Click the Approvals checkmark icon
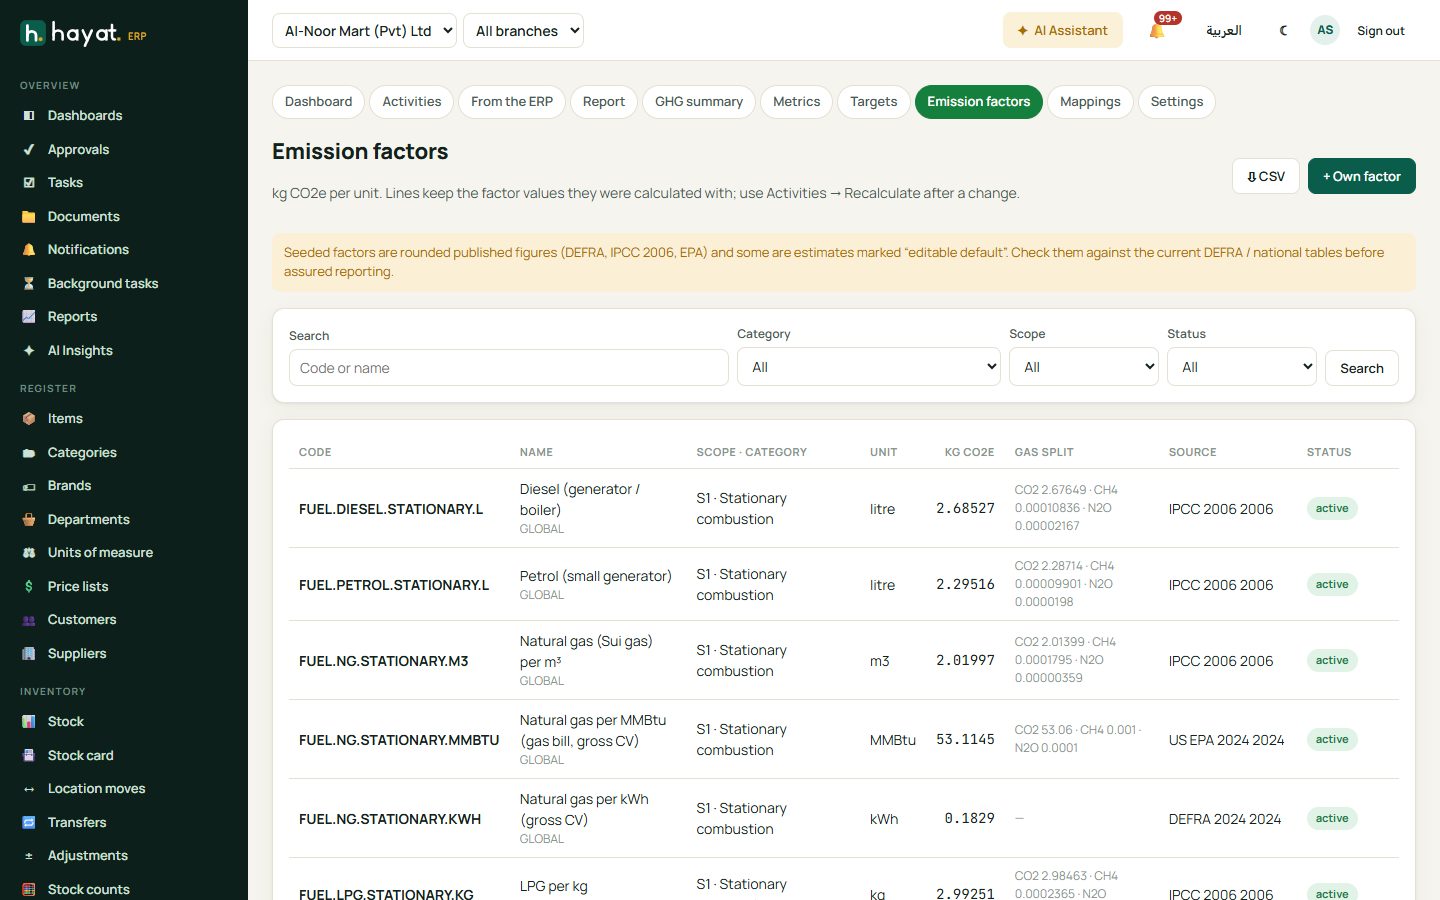The height and width of the screenshot is (900, 1440). tap(29, 150)
